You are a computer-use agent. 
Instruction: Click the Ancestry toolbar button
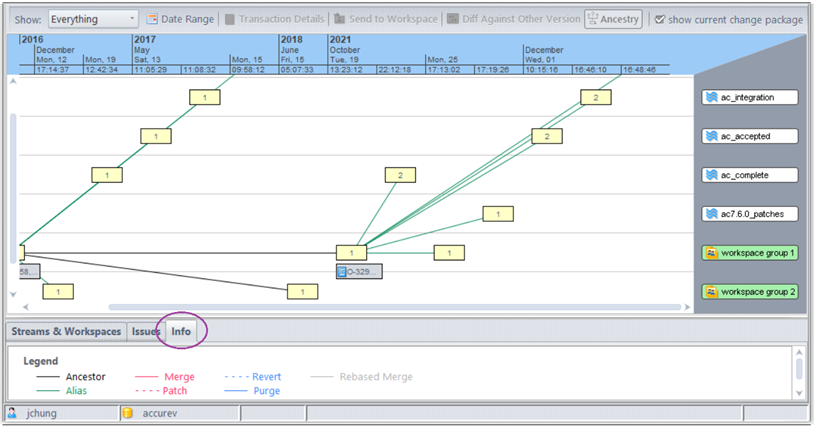pos(613,19)
